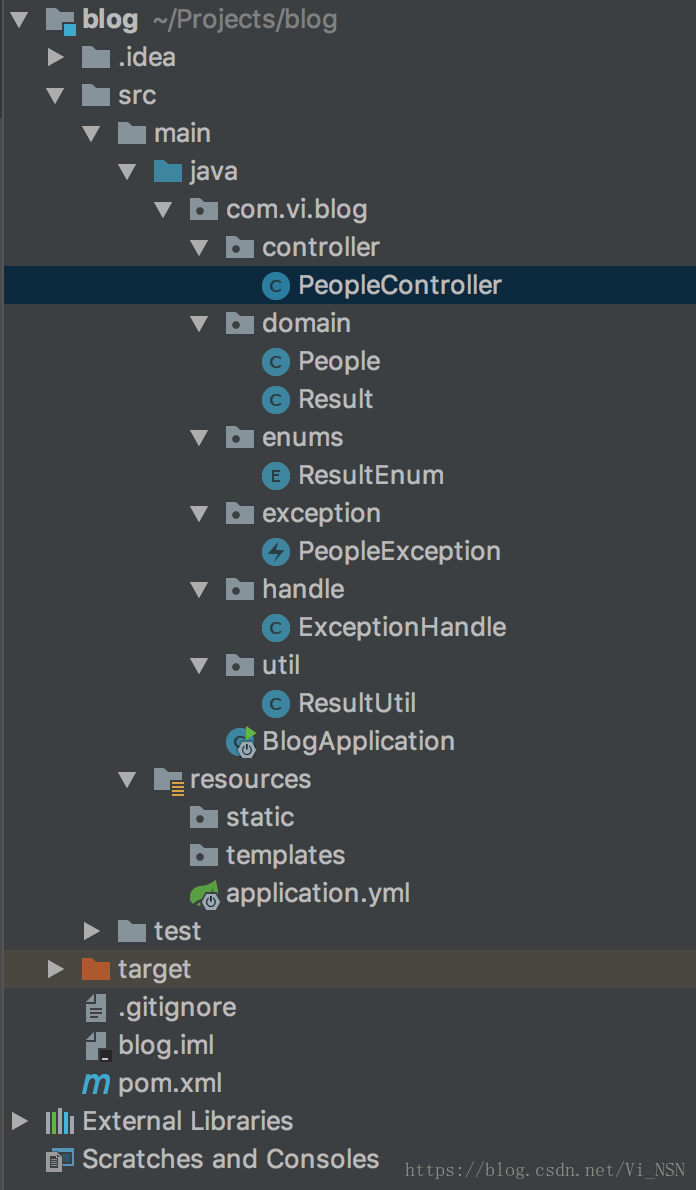Collapse the domain package arrow
696x1190 pixels.
(x=199, y=324)
